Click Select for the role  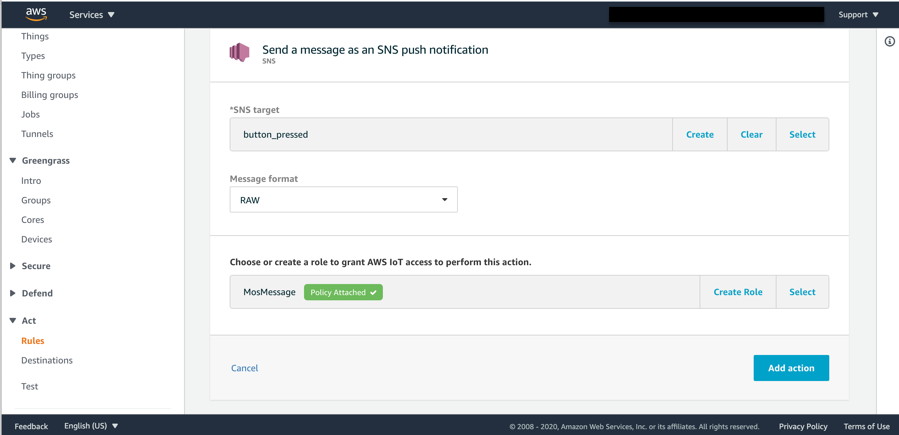802,292
